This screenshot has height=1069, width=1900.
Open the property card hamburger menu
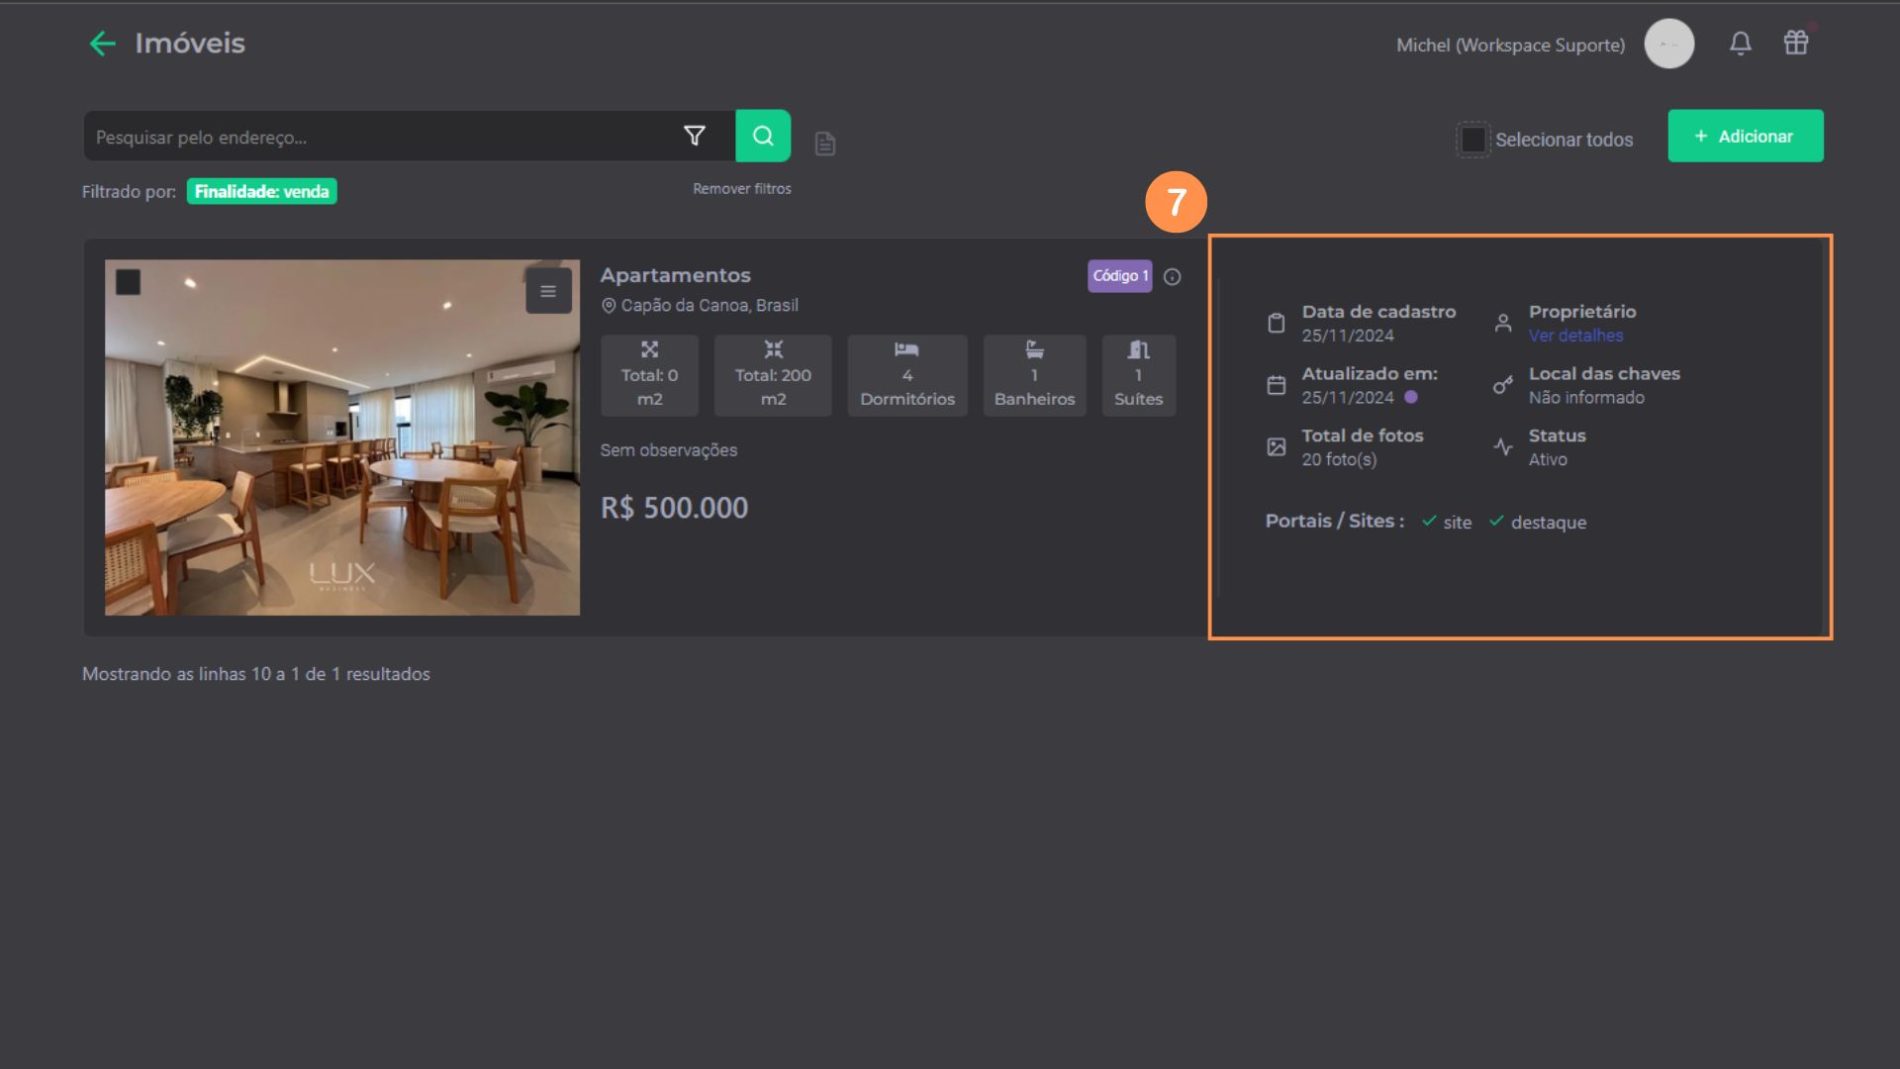tap(548, 291)
